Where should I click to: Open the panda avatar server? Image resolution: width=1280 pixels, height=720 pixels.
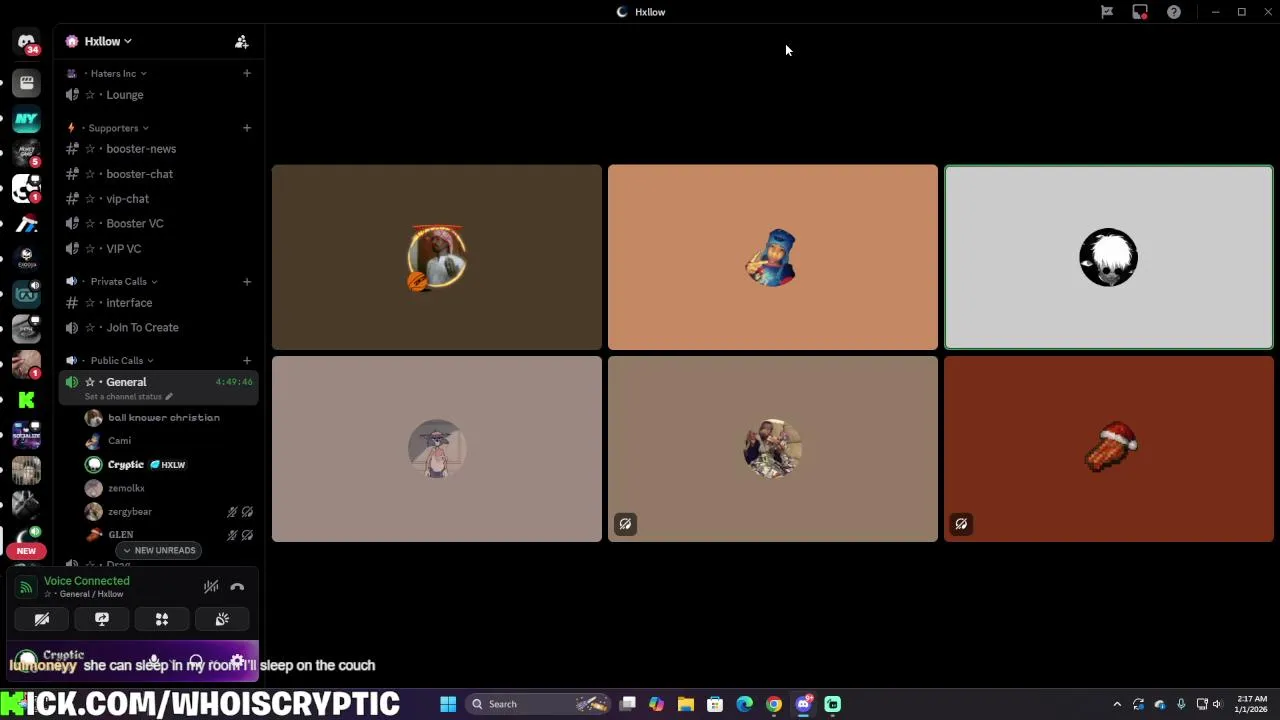27,189
